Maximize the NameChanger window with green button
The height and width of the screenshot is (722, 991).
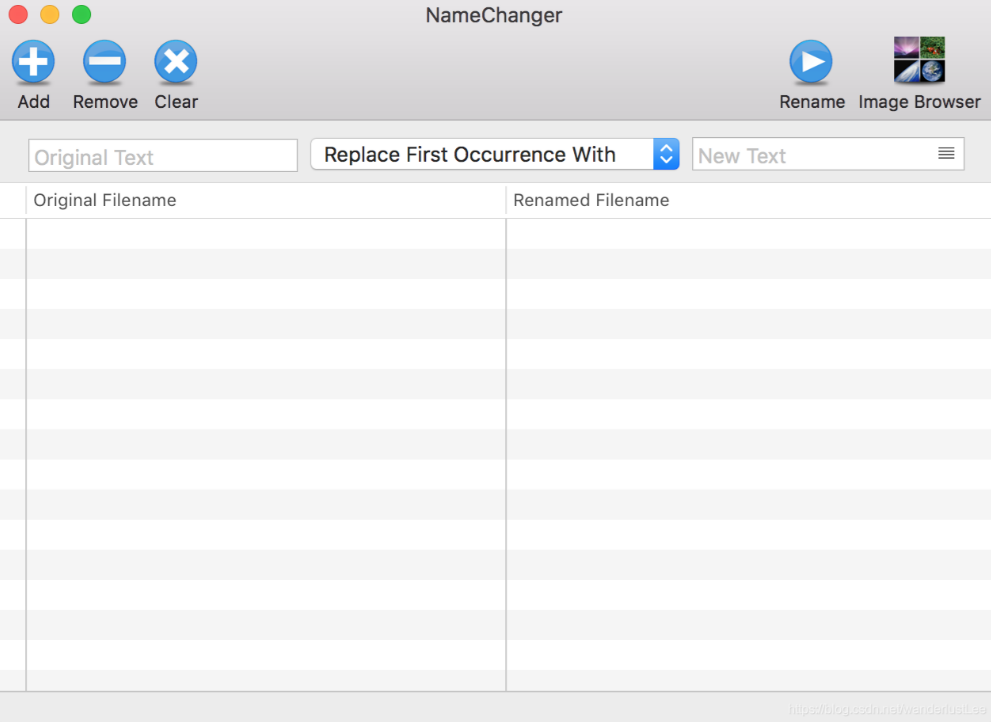coord(82,14)
